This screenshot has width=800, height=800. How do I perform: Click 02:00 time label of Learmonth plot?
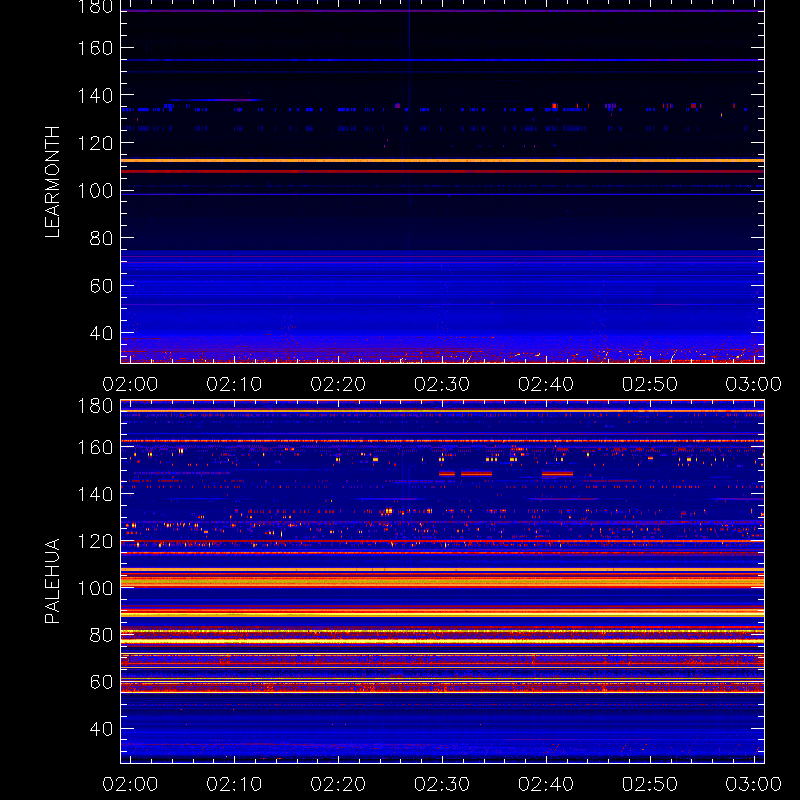coord(130,384)
